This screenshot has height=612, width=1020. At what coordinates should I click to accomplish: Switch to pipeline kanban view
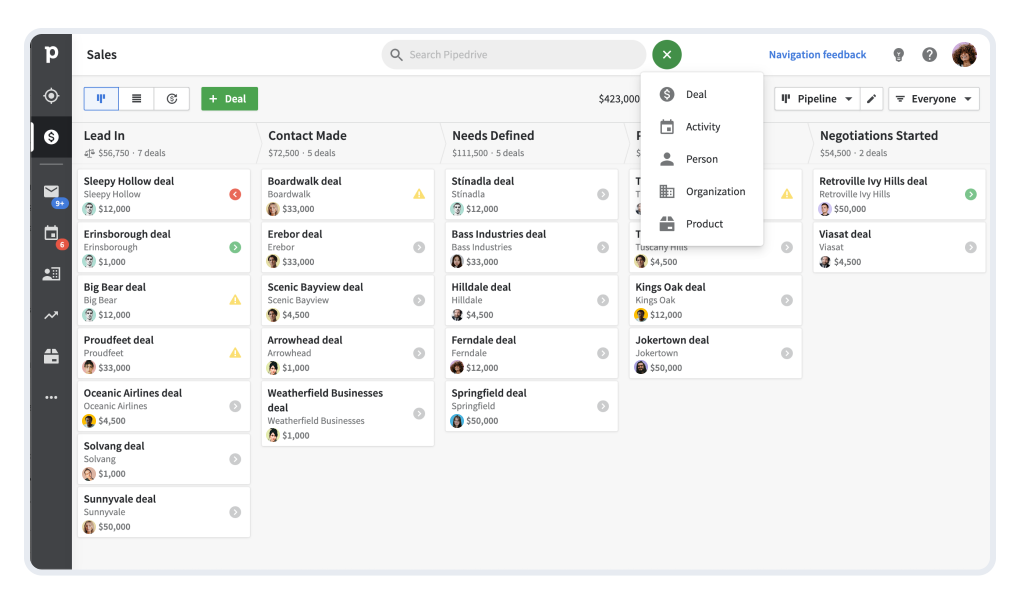pos(101,99)
